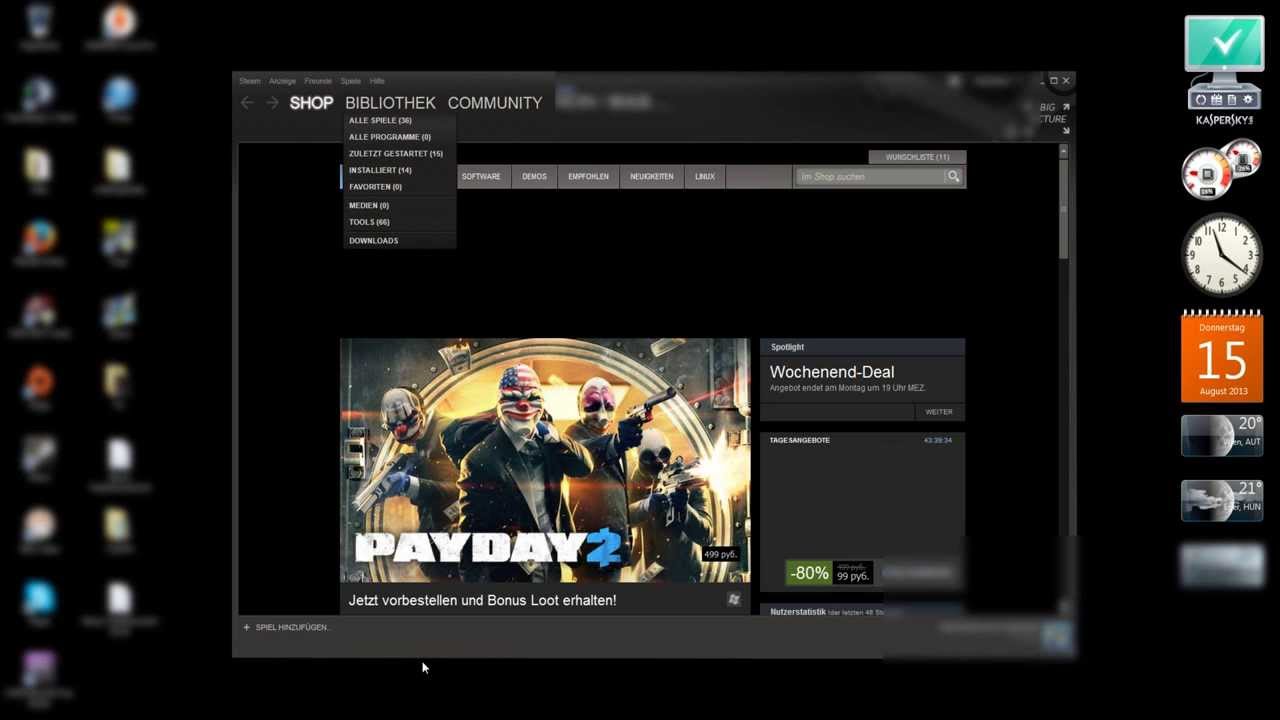Click the scan circle icon in Kaspersky gadget
1280x720 pixels.
[1200, 100]
